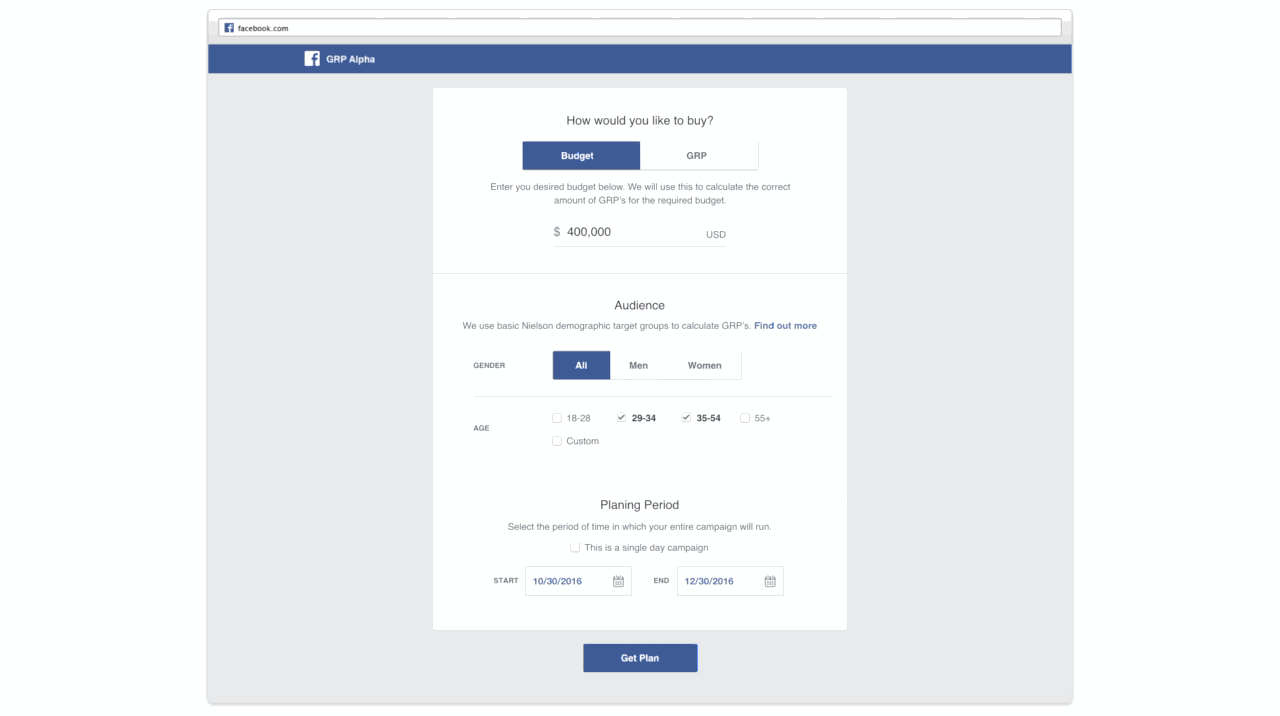Viewport: 1280px width, 716px height.
Task: Open the calendar icon in the START date field
Action: 618,581
